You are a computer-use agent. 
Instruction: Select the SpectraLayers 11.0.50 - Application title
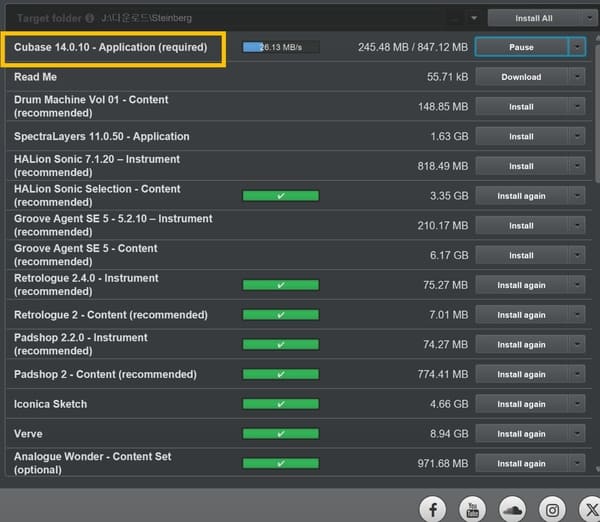pyautogui.click(x=101, y=137)
